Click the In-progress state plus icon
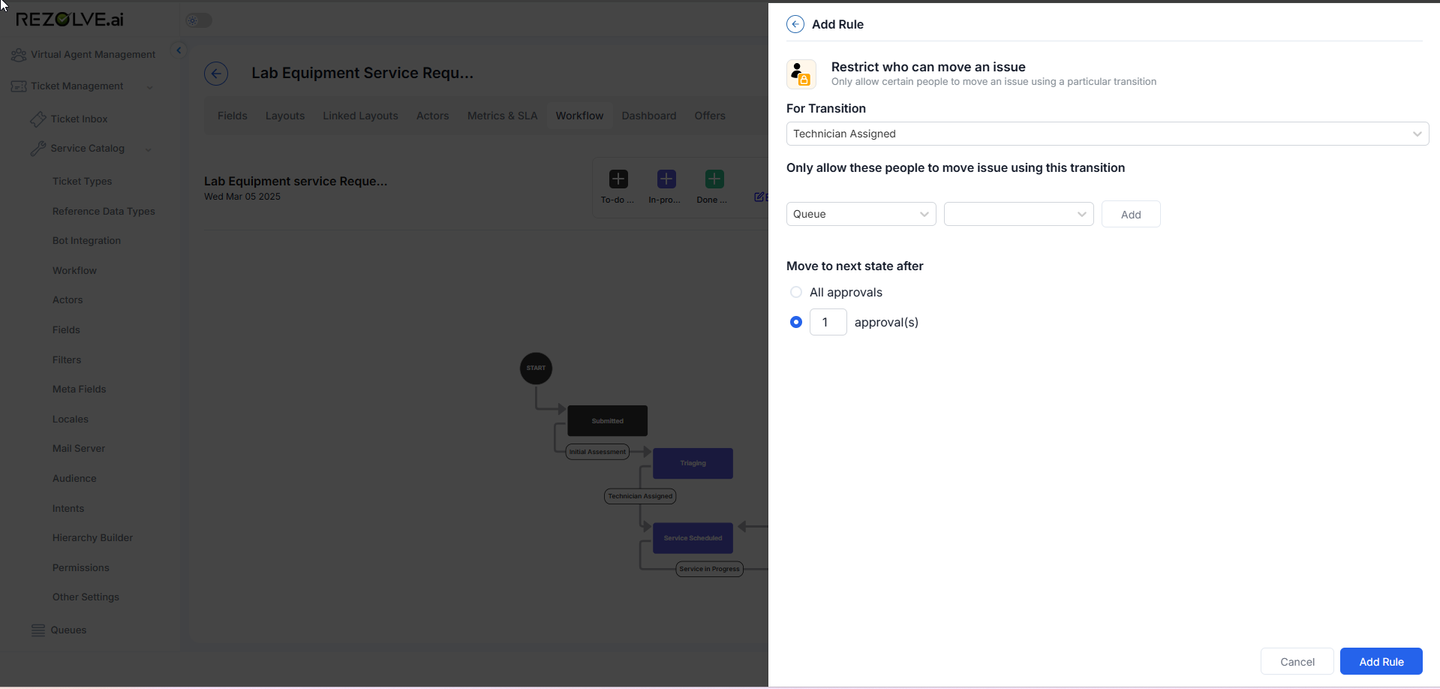Screen dimensions: 1440x689 666,179
